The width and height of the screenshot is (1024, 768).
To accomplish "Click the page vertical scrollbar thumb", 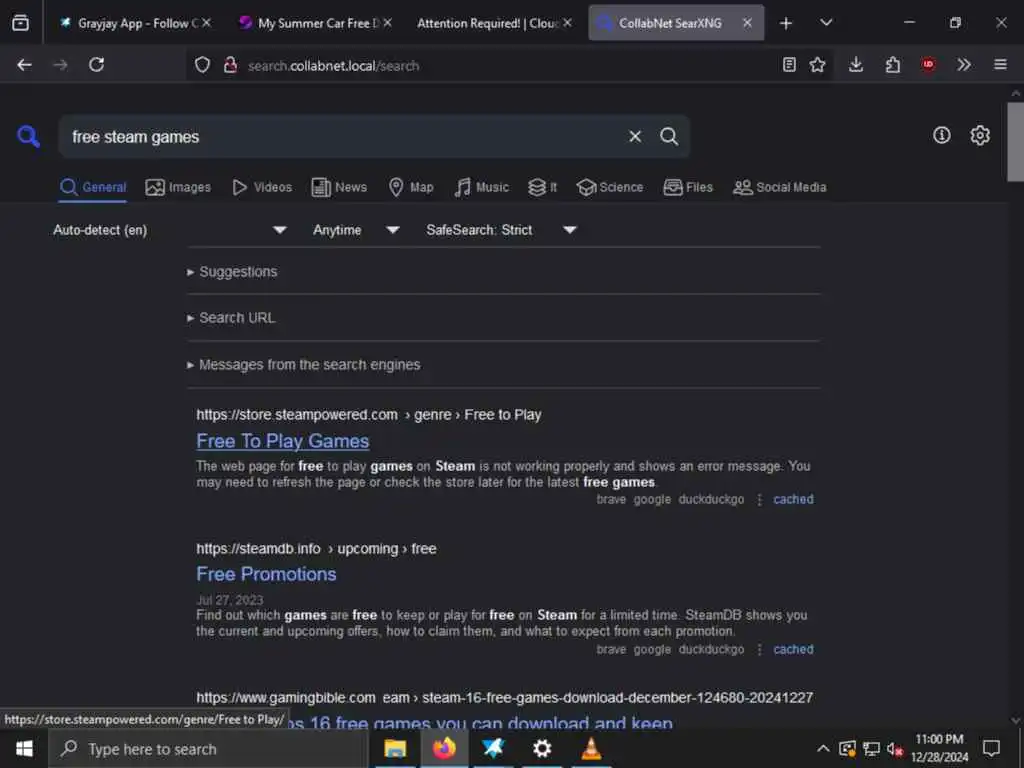I will [x=1016, y=142].
